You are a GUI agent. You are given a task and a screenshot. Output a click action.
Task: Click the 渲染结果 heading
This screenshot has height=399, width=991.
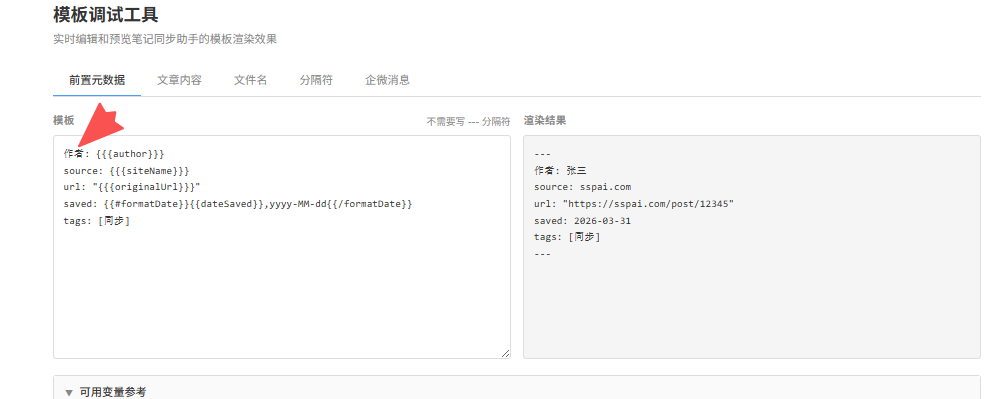pos(545,120)
